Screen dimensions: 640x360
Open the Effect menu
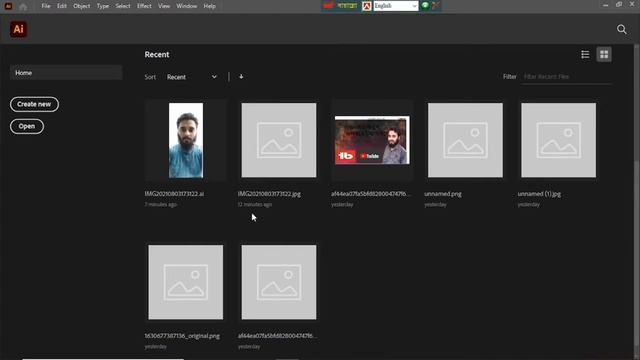(x=144, y=6)
